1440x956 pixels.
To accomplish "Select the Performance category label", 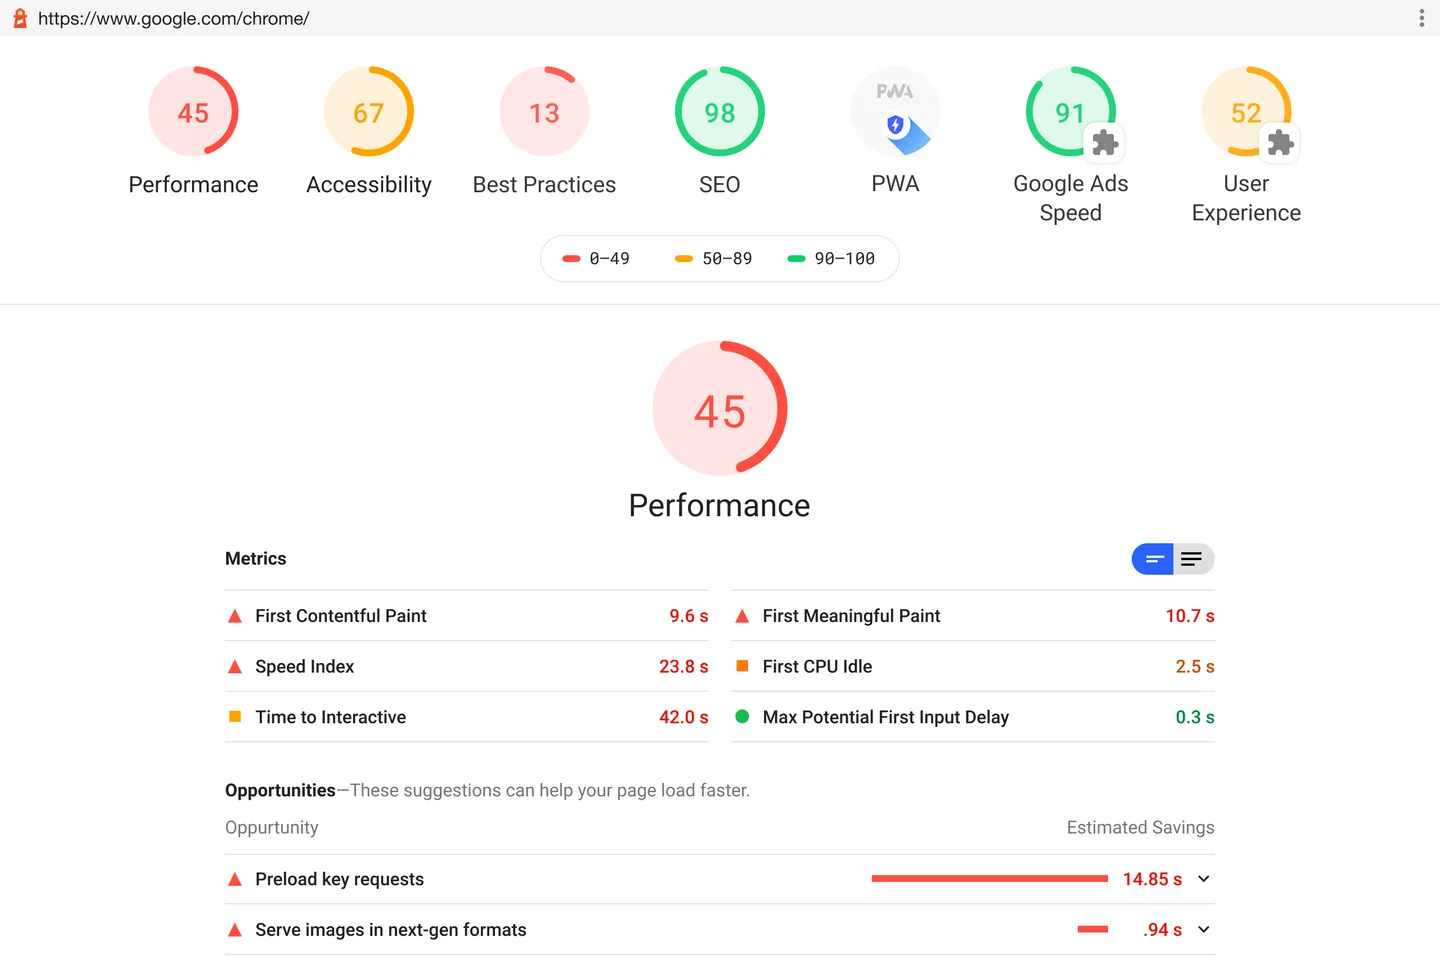I will tap(193, 185).
